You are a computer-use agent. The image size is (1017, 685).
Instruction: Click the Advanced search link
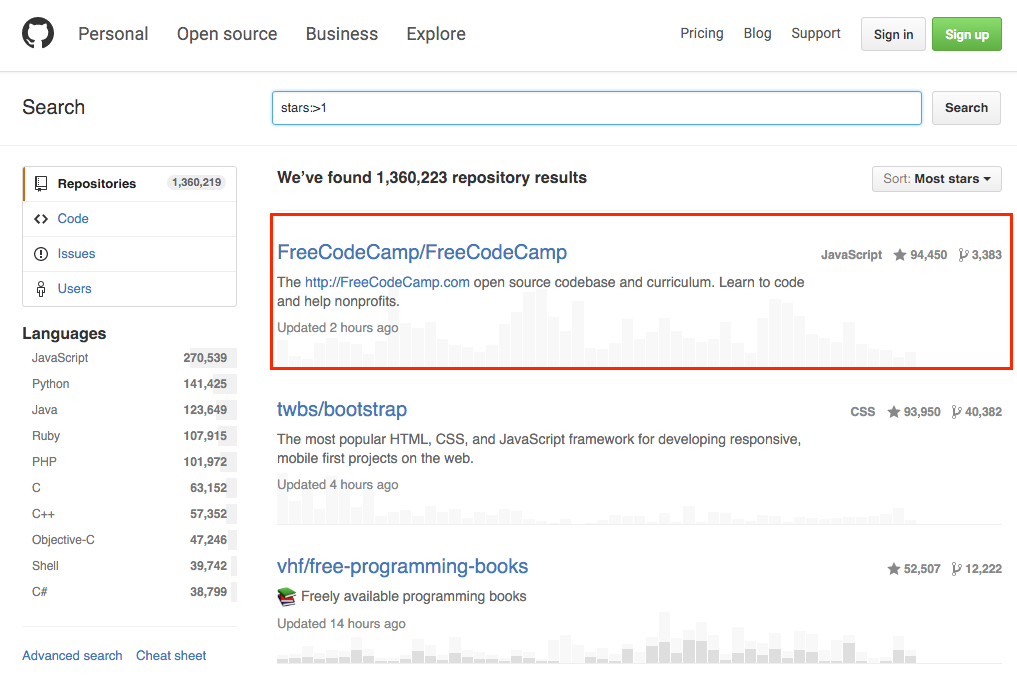click(x=72, y=655)
